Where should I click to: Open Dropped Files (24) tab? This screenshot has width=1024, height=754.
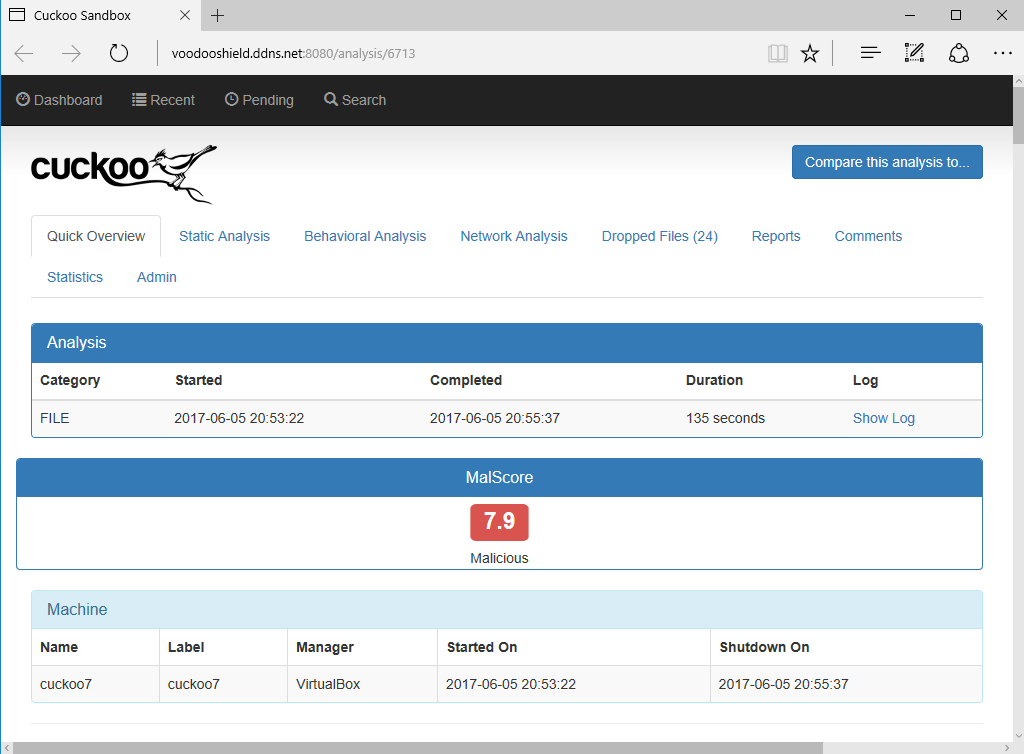click(x=660, y=236)
